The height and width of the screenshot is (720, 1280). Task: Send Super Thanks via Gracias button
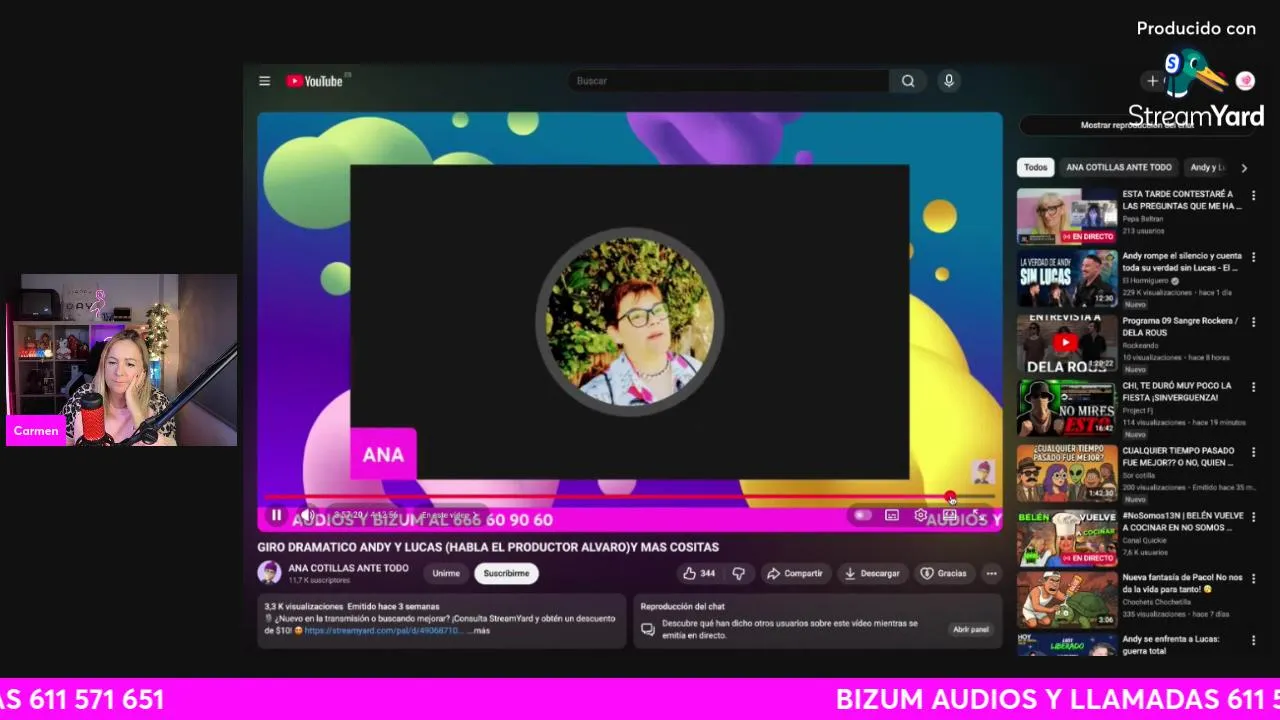click(943, 573)
